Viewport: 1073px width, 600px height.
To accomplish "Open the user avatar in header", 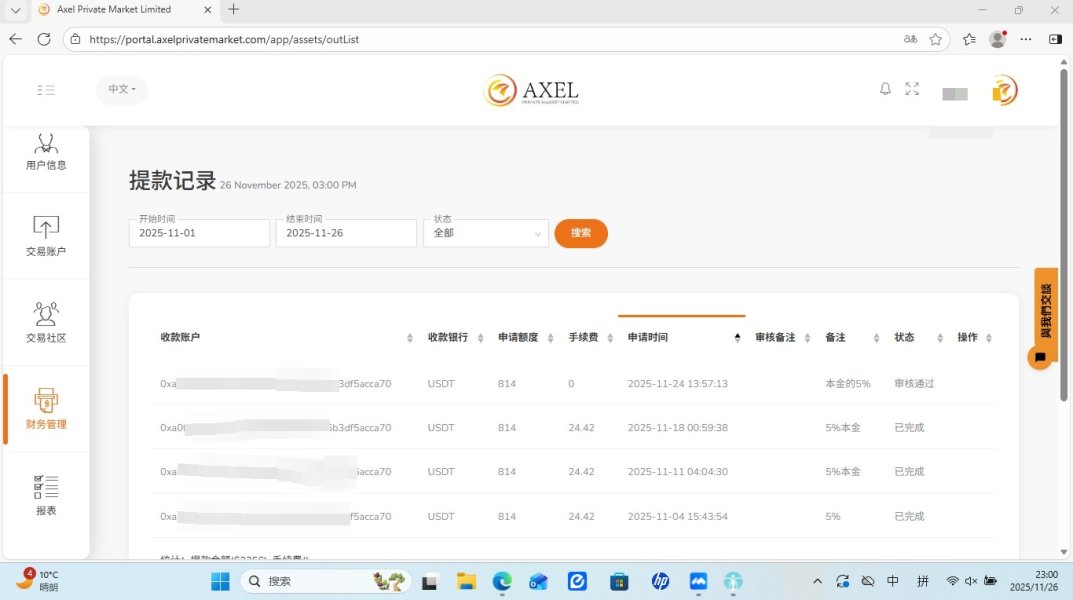I will tap(1004, 91).
